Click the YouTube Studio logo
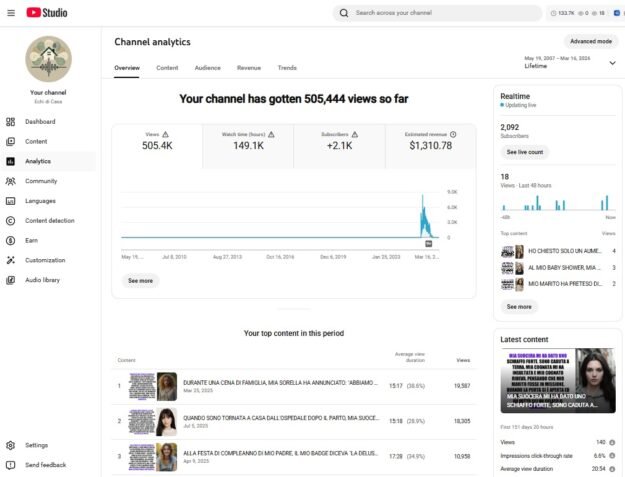The height and width of the screenshot is (477, 625). pos(46,12)
